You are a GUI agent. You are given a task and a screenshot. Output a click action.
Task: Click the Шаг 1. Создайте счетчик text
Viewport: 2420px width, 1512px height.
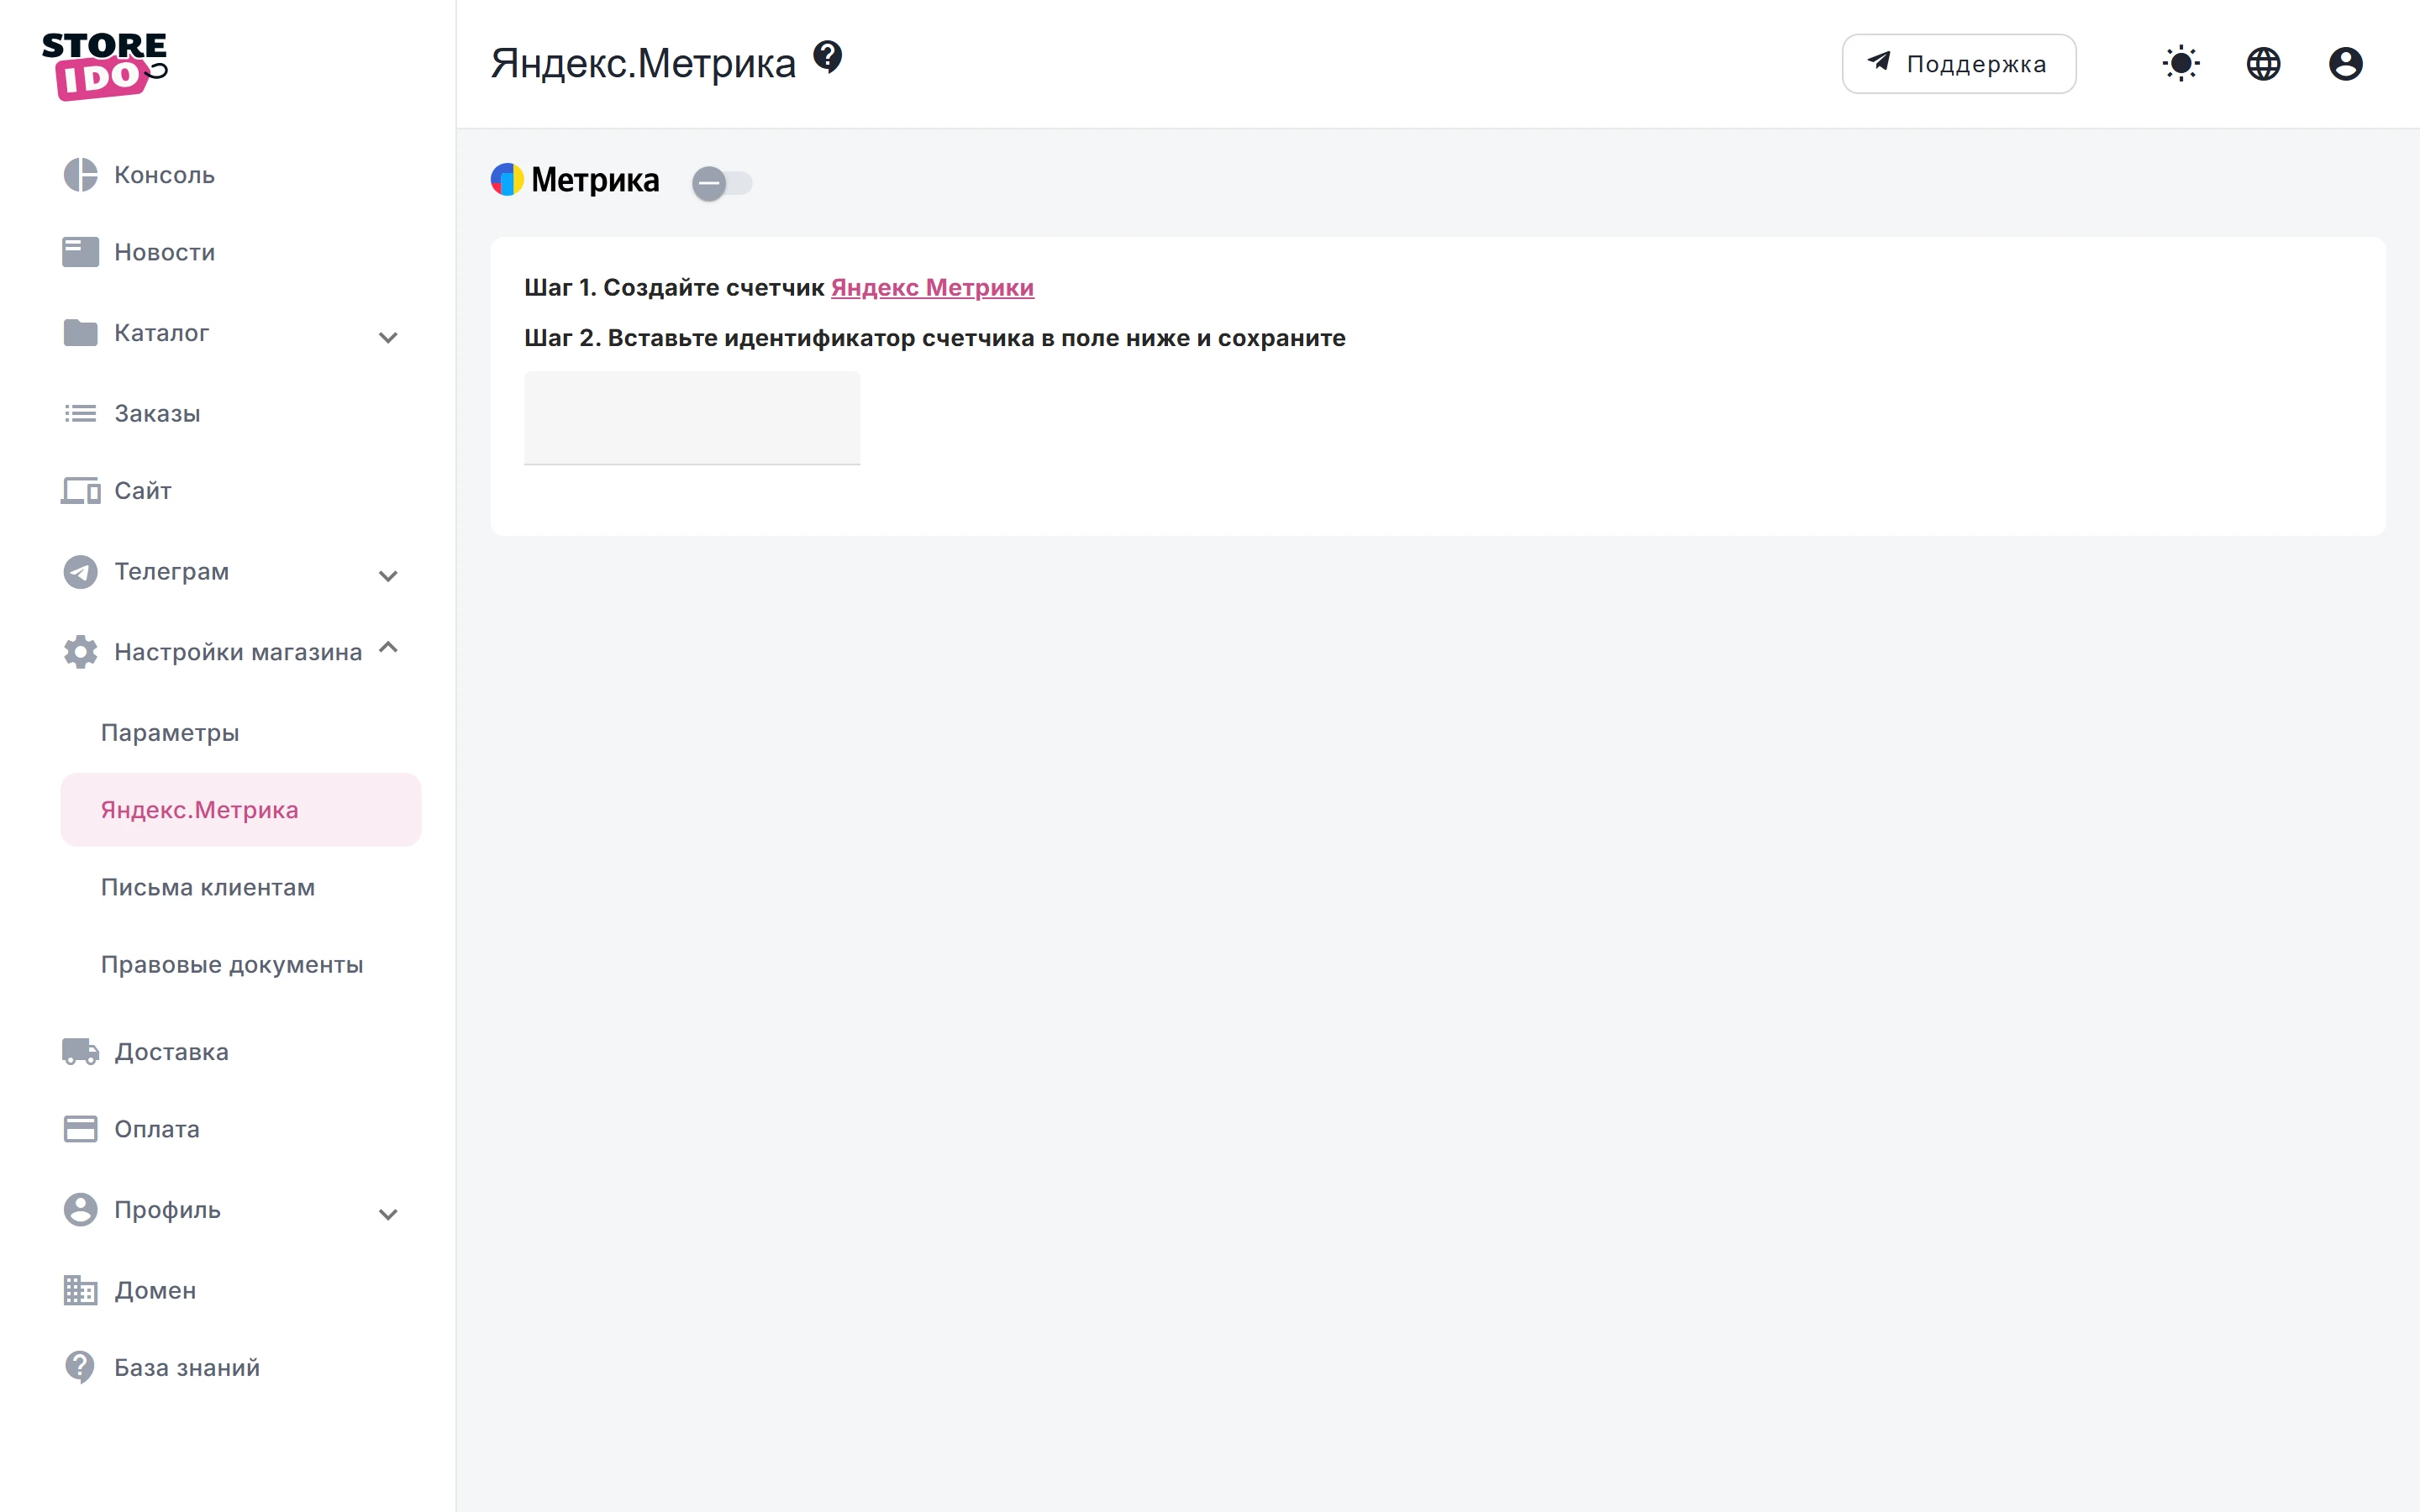[674, 287]
